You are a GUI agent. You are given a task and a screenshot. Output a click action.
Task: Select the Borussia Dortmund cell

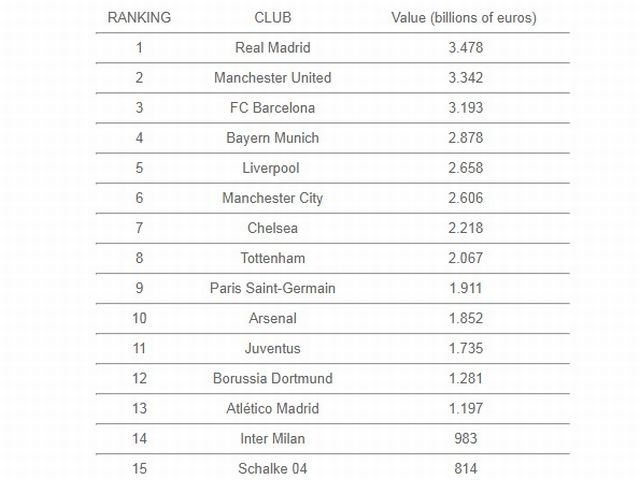pos(273,378)
